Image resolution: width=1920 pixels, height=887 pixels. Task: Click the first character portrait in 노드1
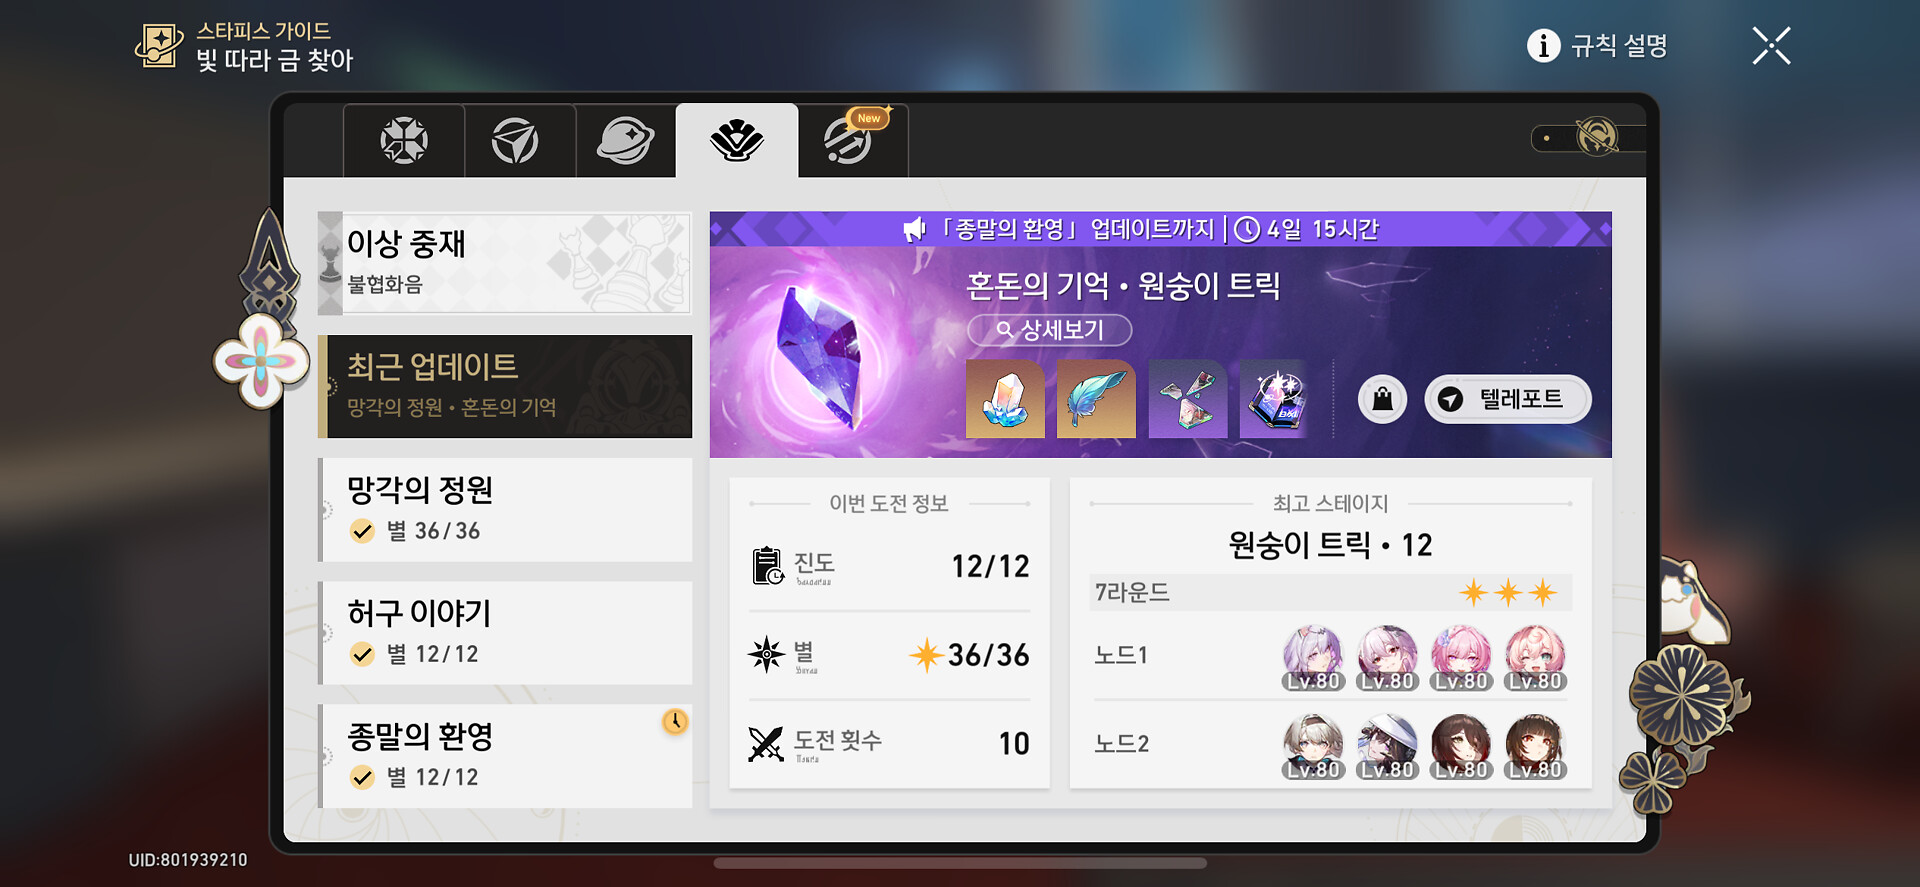pyautogui.click(x=1312, y=658)
